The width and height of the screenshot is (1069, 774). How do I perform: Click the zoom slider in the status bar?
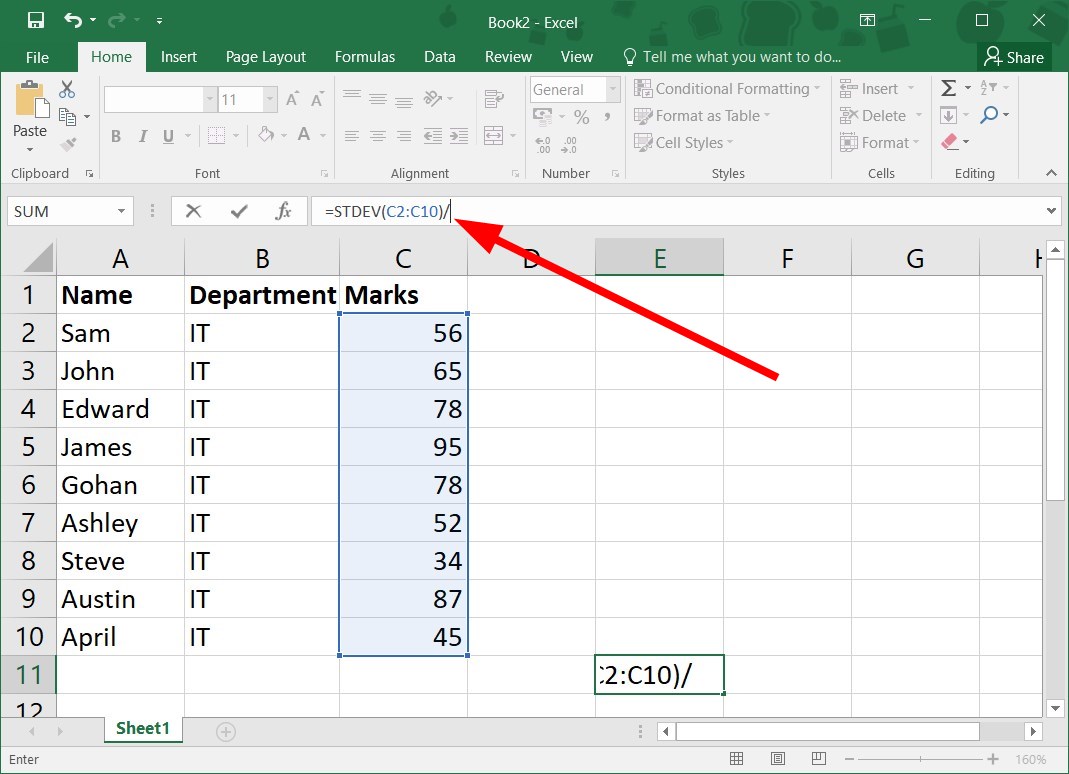point(921,759)
